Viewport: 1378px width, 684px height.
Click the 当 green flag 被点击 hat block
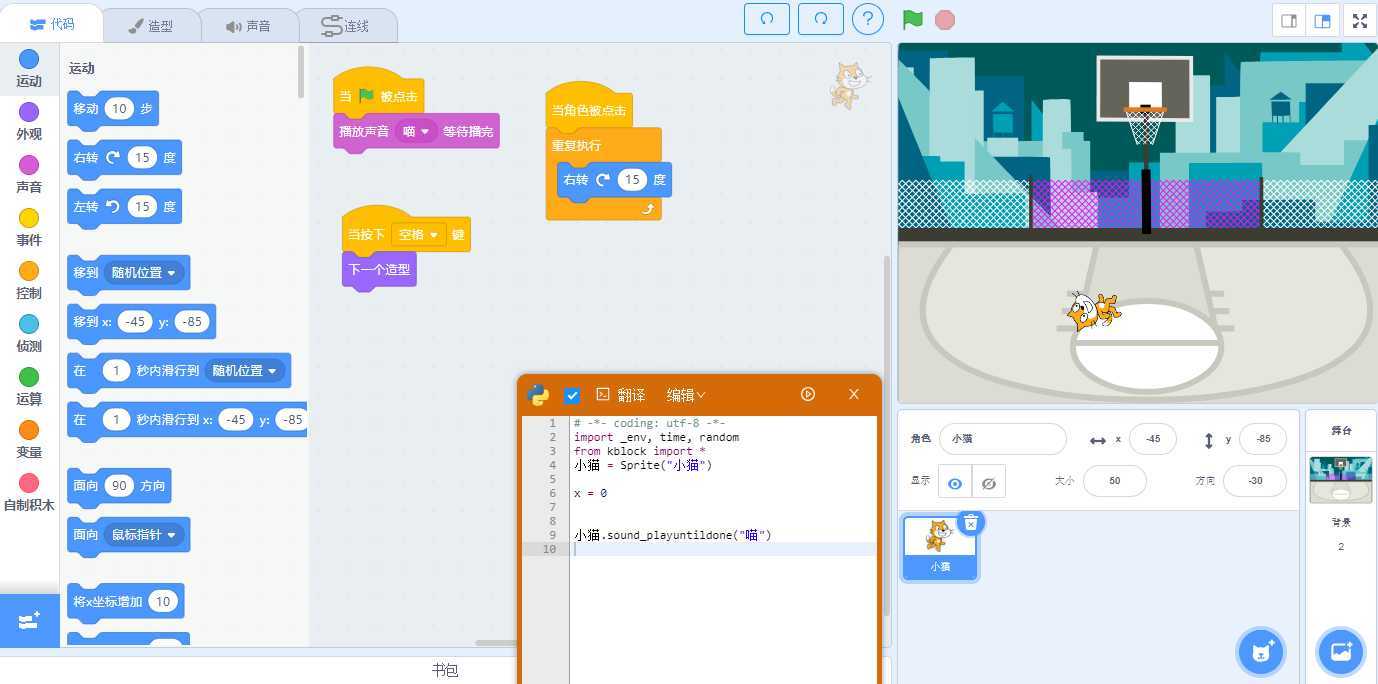pyautogui.click(x=378, y=94)
